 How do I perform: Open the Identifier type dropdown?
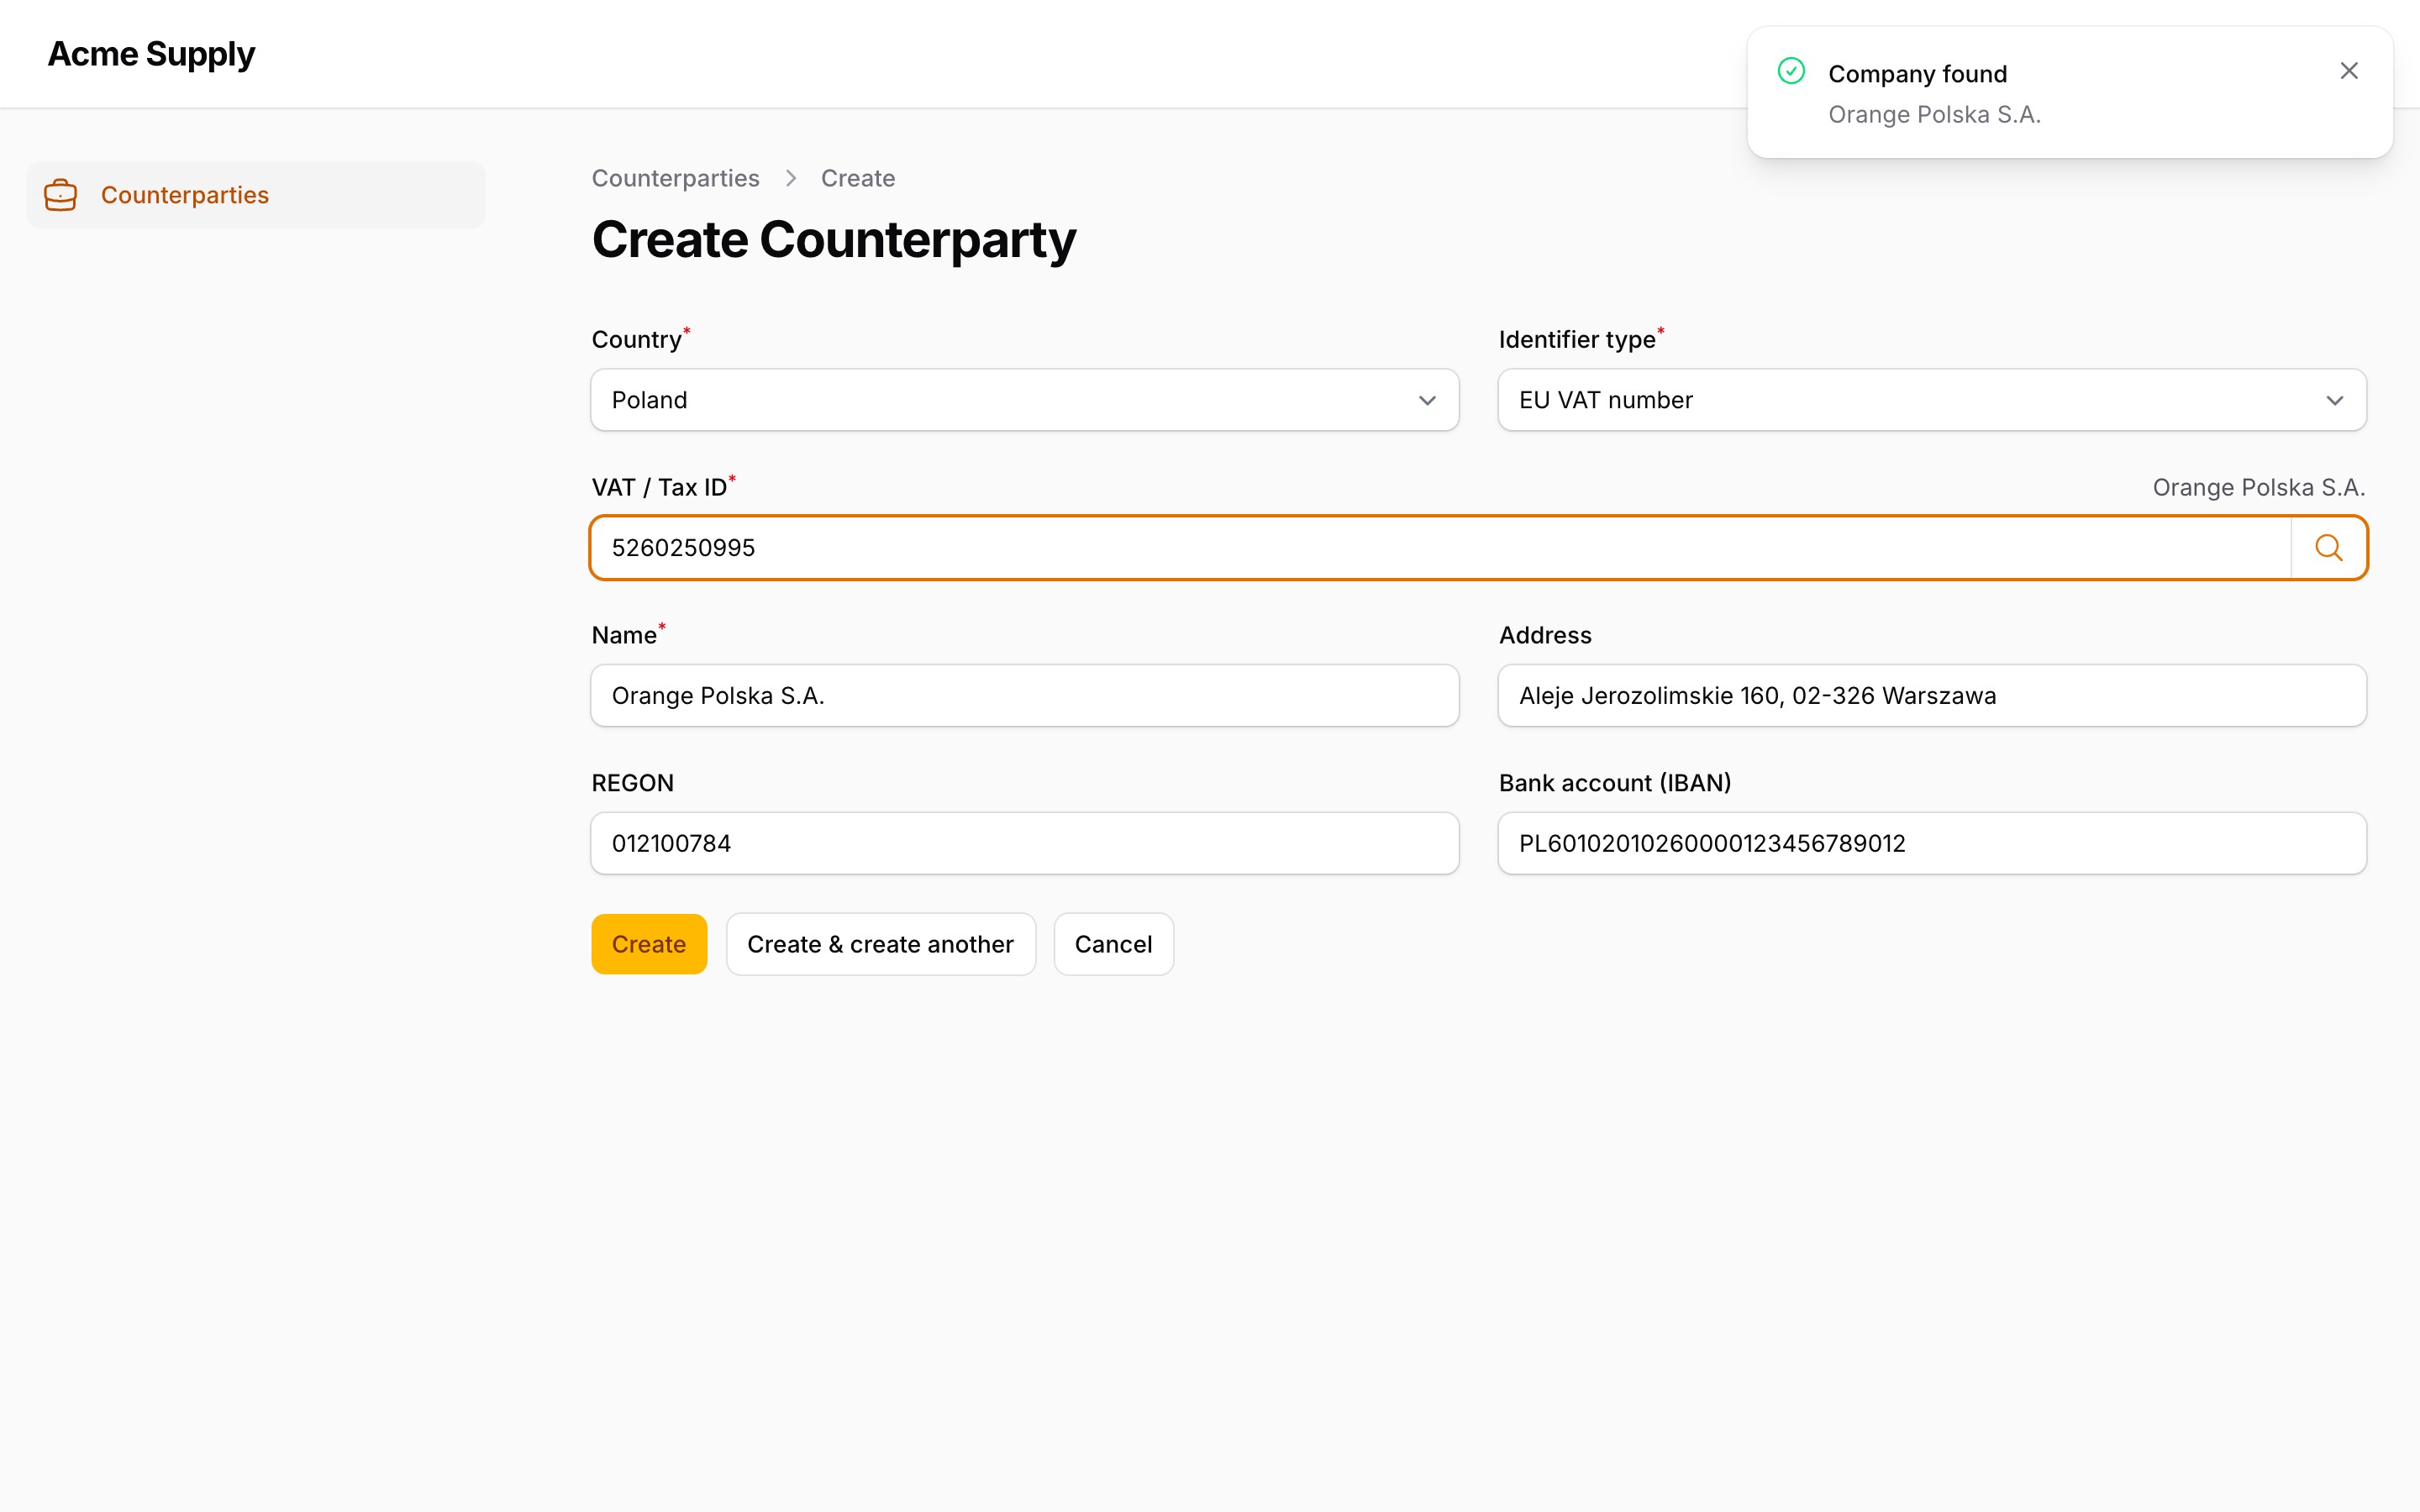point(1931,400)
